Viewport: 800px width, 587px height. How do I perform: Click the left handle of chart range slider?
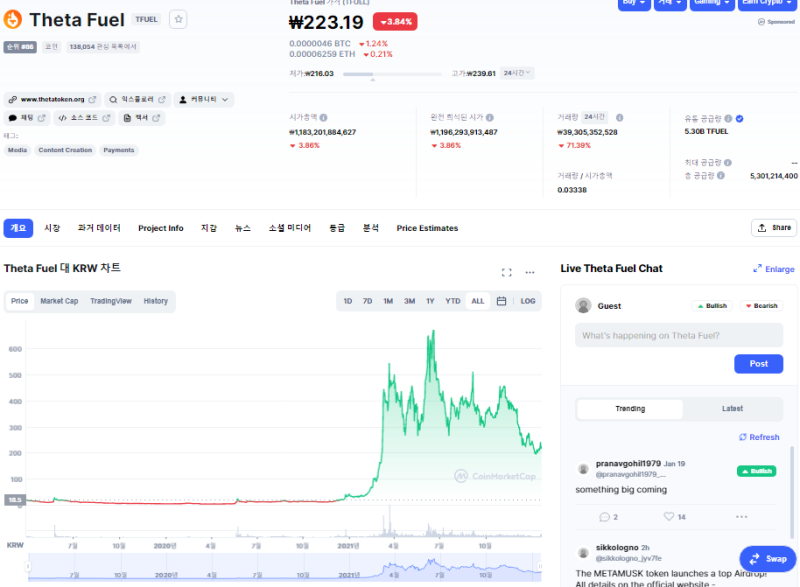click(x=28, y=567)
